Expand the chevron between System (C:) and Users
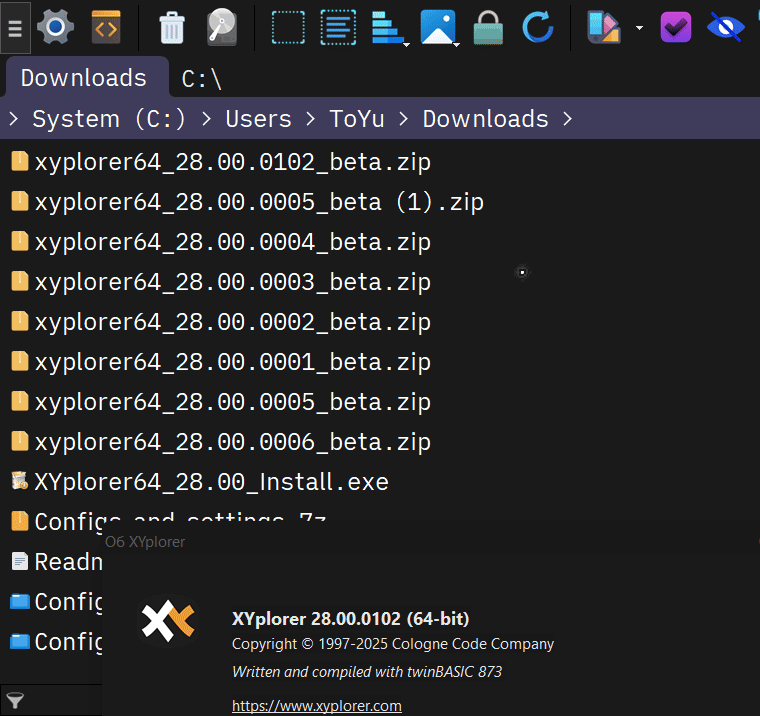Viewport: 760px width, 716px height. pos(206,119)
